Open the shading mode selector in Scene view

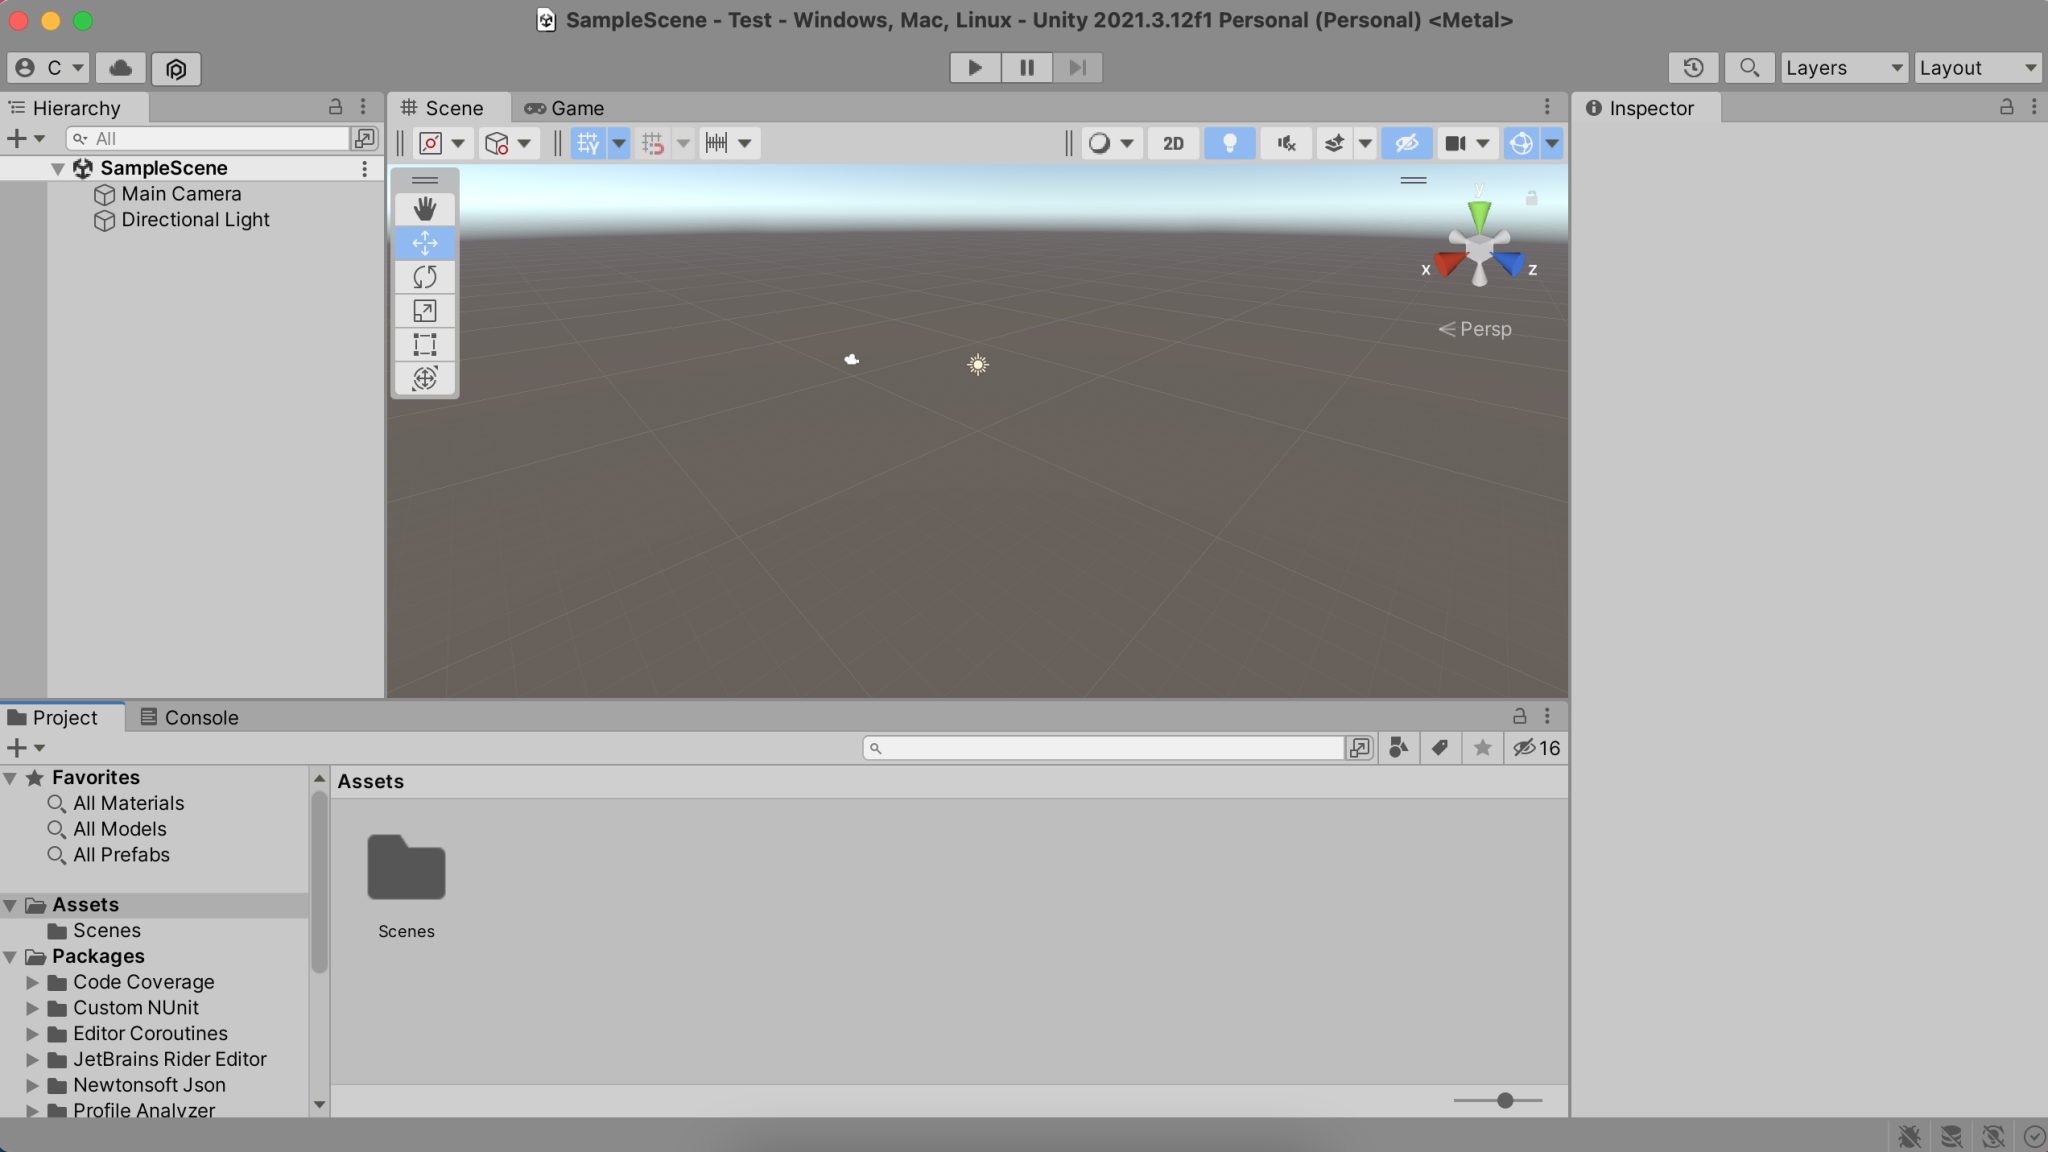(x=1110, y=143)
